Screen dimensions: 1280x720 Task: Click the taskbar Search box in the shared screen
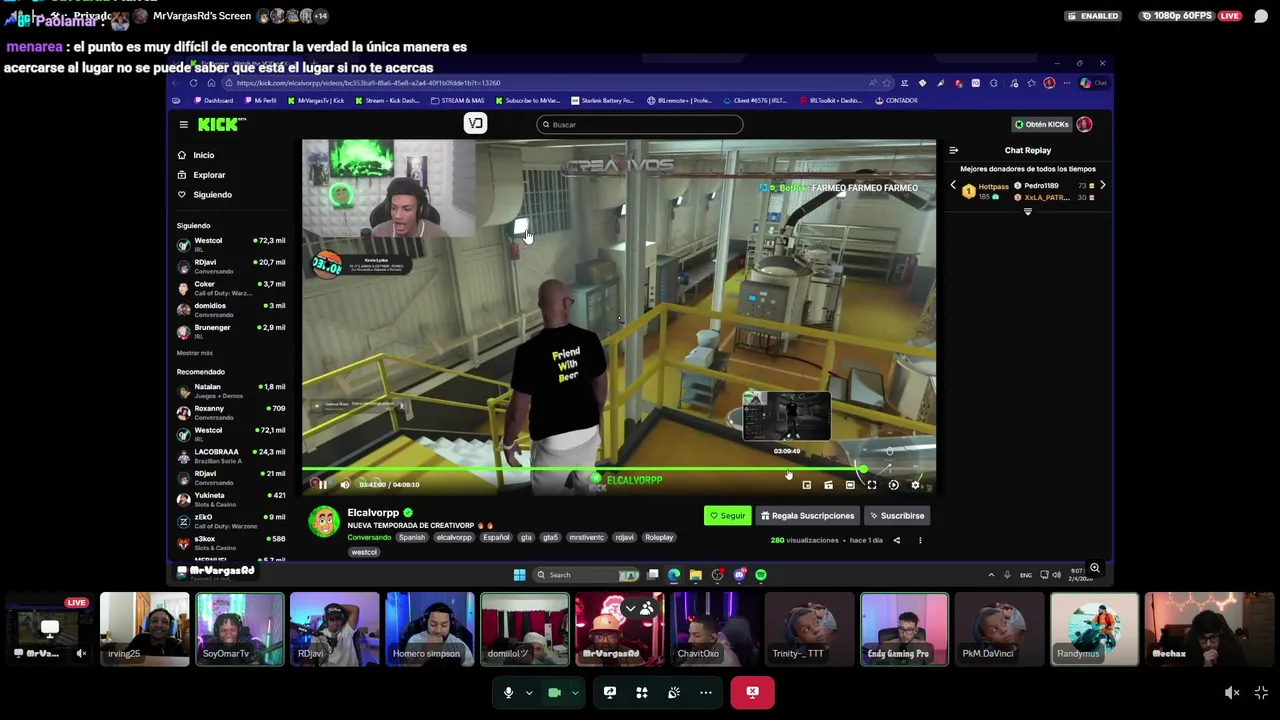587,575
